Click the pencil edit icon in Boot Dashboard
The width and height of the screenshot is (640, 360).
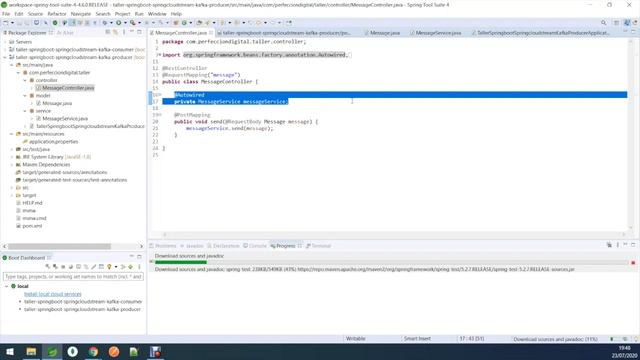(93, 267)
